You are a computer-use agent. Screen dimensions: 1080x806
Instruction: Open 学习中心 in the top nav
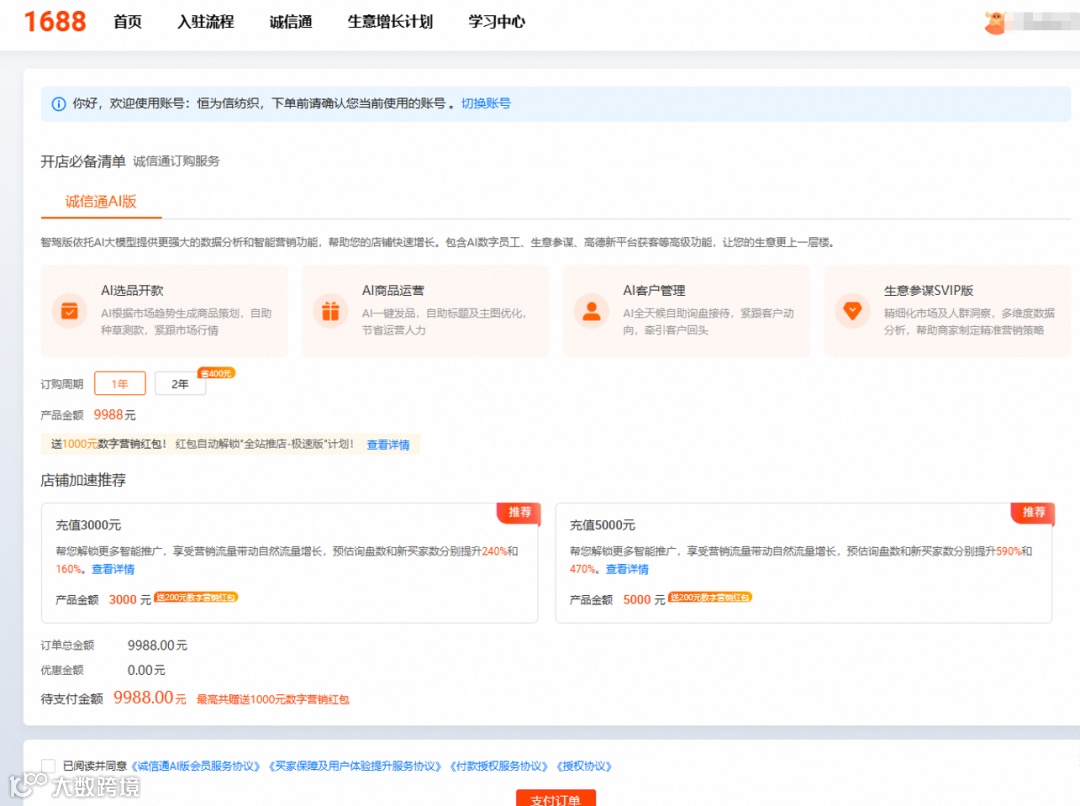point(497,22)
